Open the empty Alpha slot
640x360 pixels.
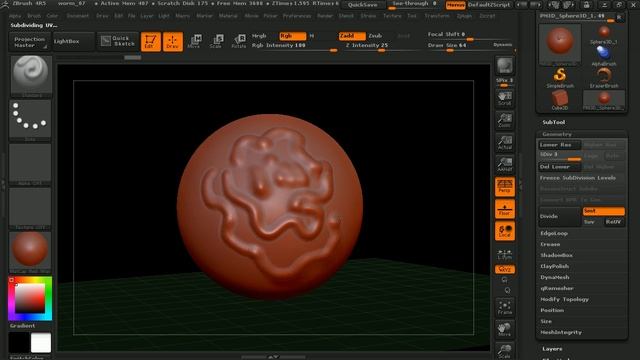pos(30,164)
